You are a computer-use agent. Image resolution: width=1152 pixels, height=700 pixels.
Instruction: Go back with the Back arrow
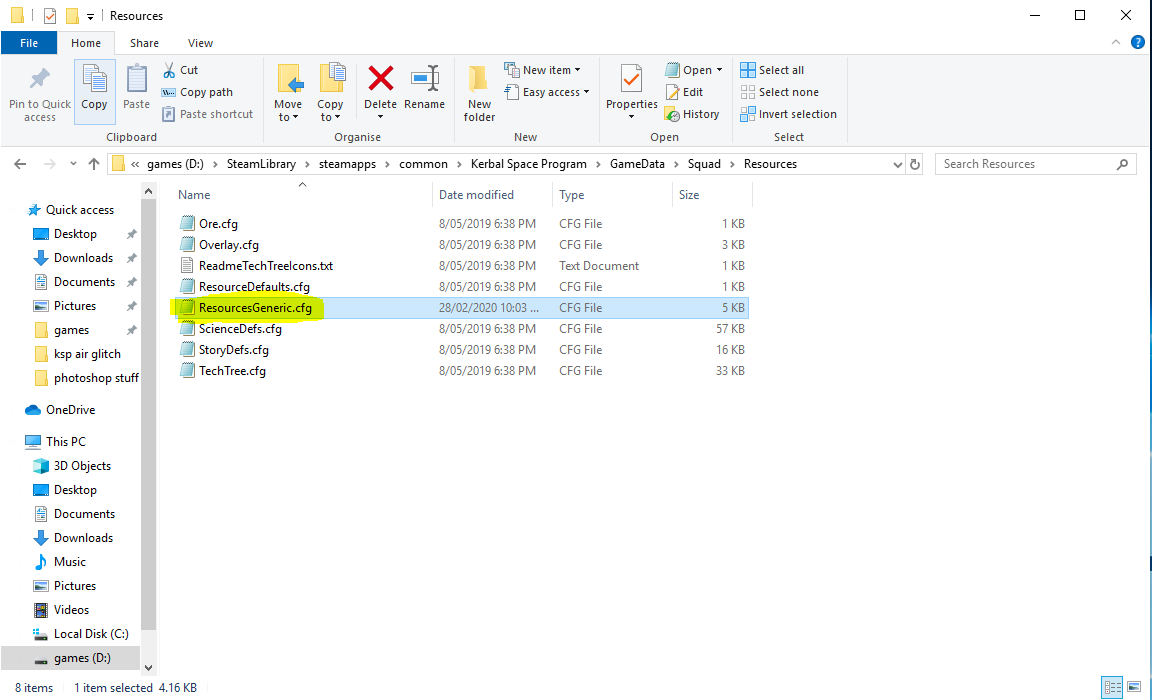click(x=21, y=164)
